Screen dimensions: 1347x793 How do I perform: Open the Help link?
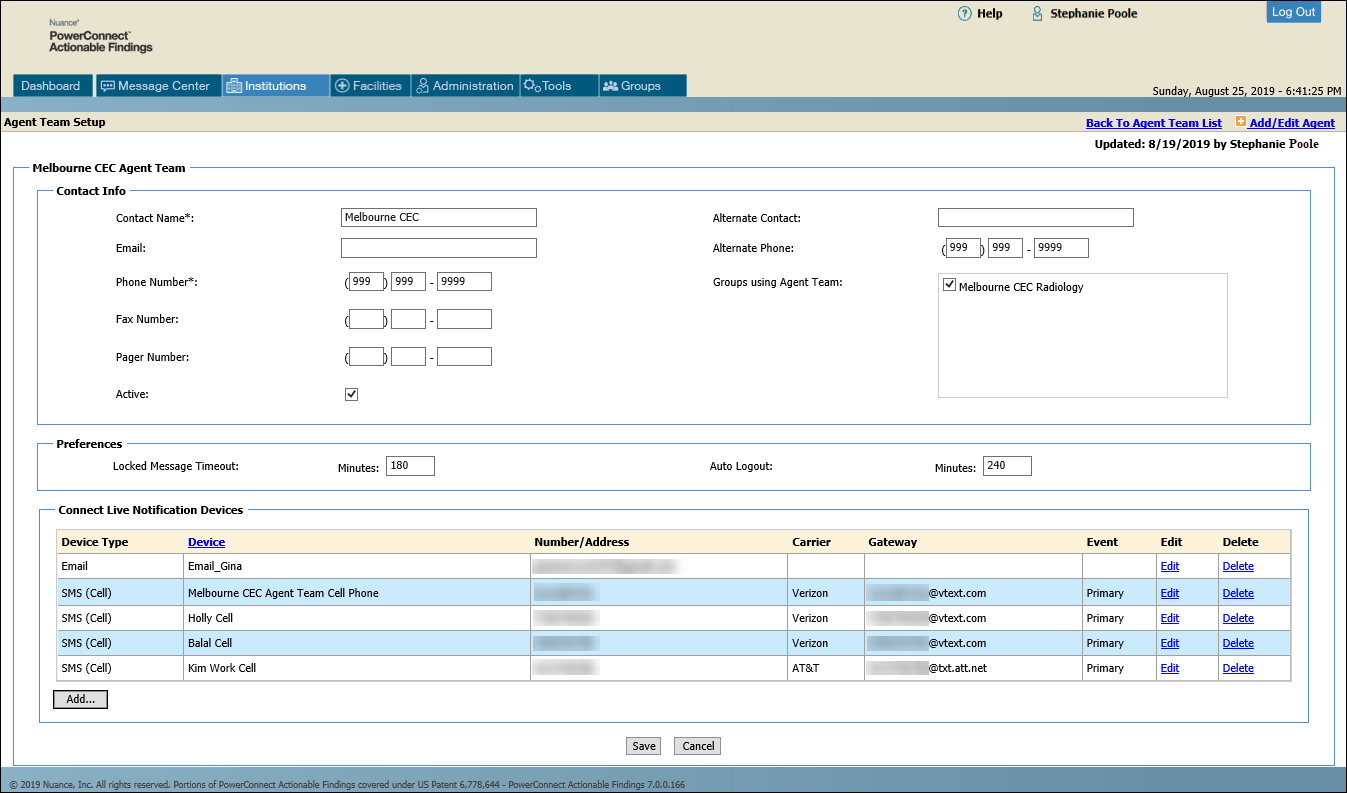[x=989, y=14]
